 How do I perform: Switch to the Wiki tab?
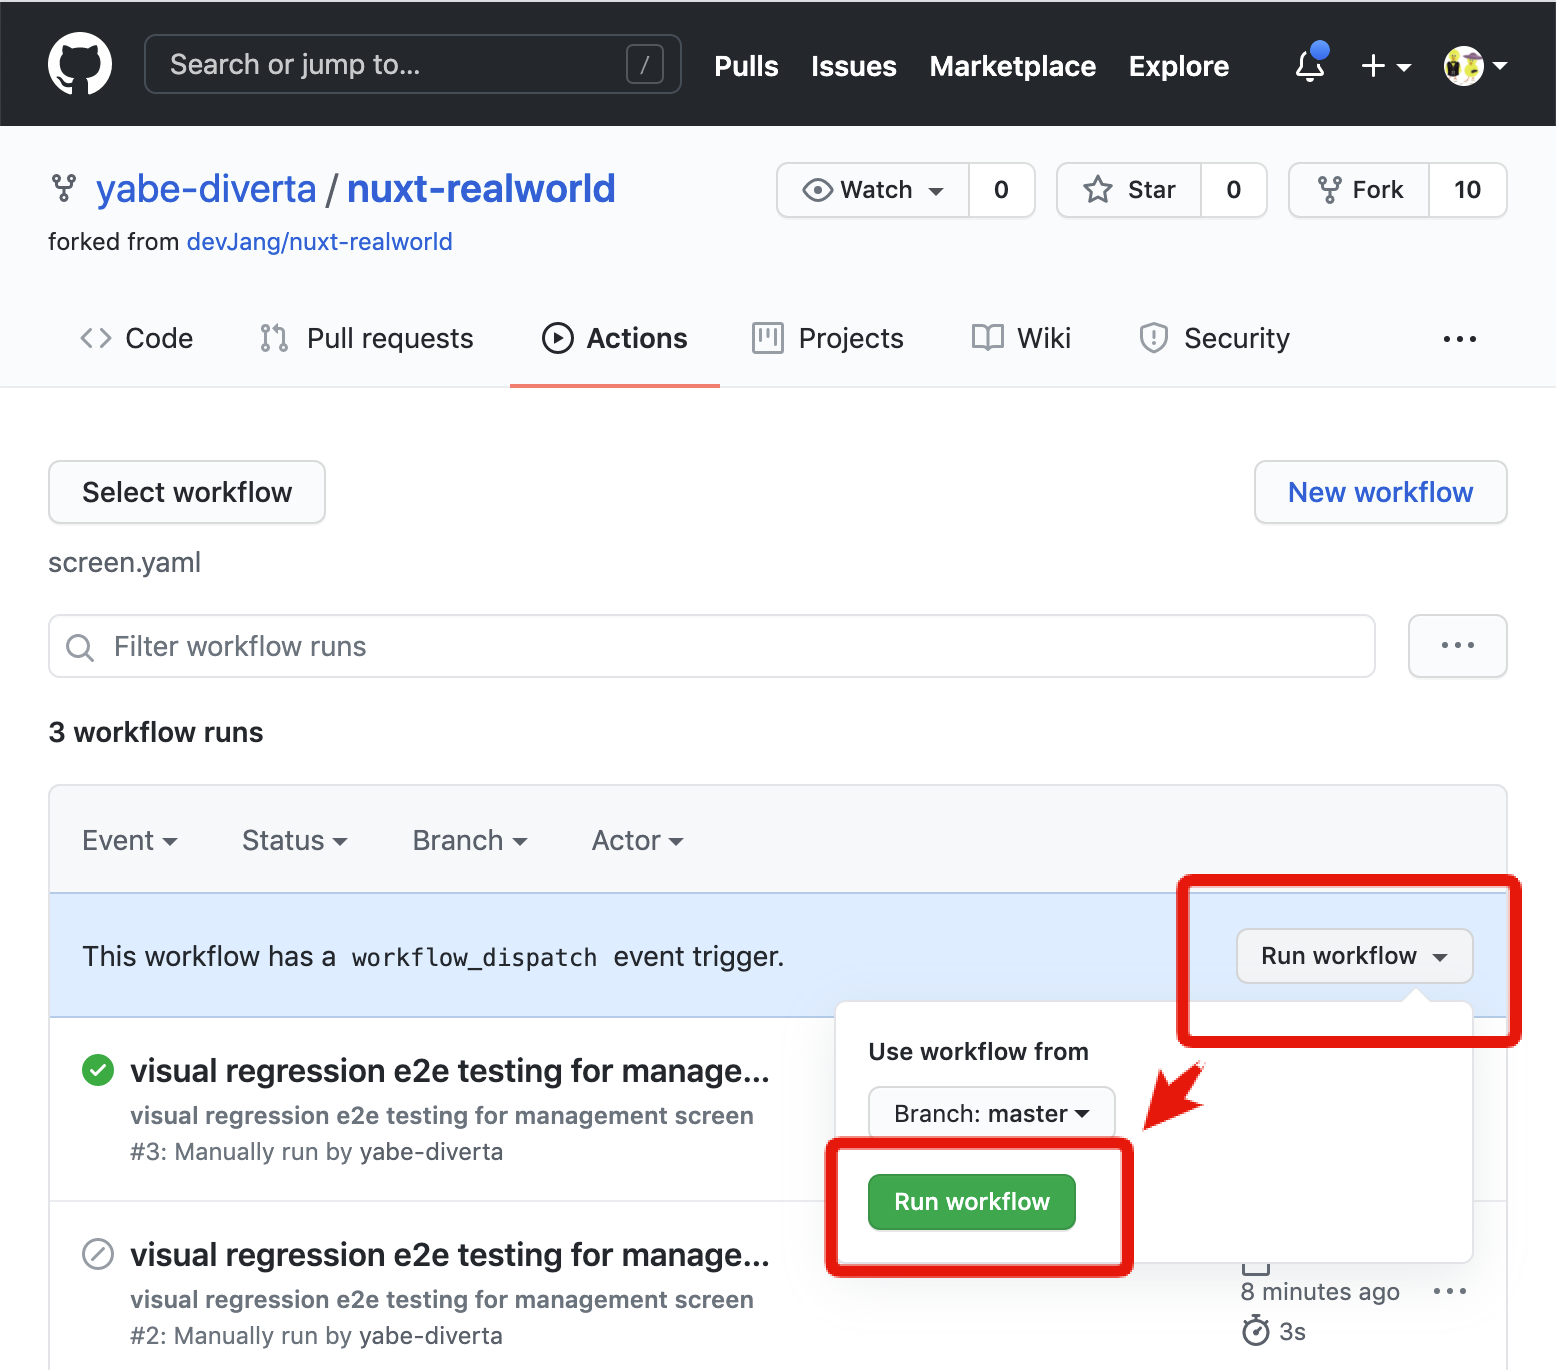pyautogui.click(x=1022, y=338)
